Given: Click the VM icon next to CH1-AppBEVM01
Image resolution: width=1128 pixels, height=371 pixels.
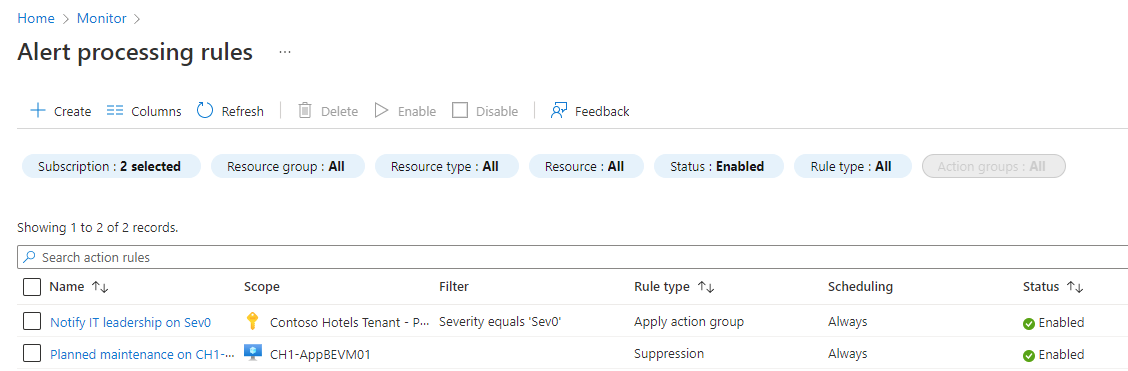Looking at the screenshot, I should [253, 353].
